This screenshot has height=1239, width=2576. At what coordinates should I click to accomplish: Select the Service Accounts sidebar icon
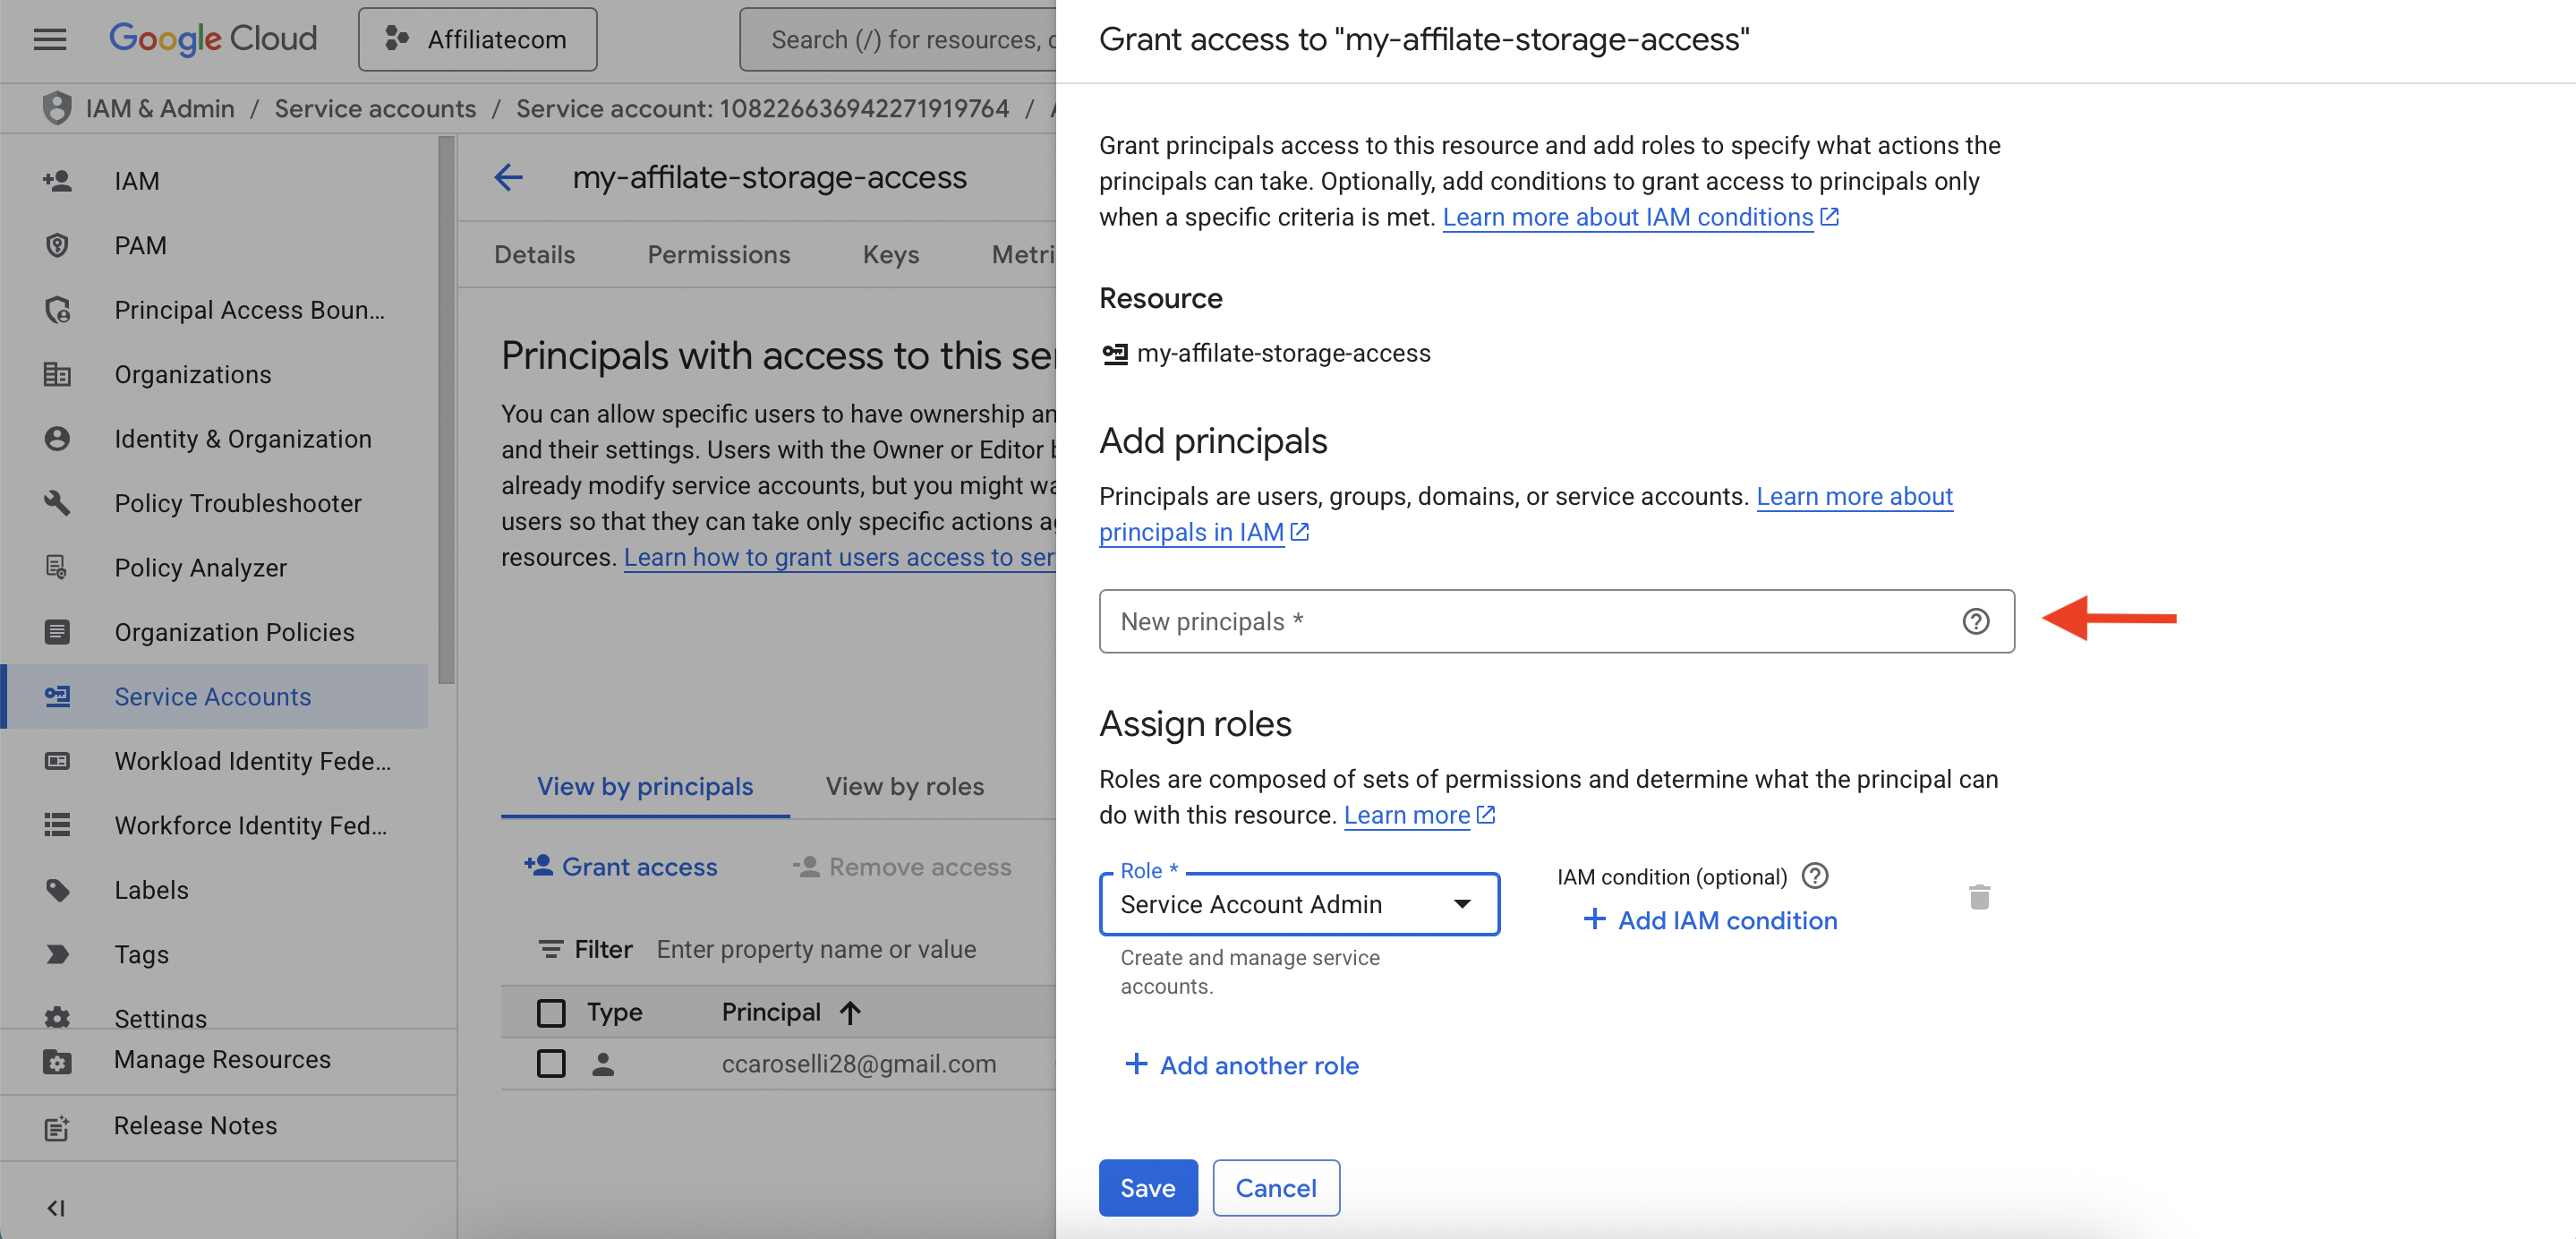pyautogui.click(x=57, y=696)
